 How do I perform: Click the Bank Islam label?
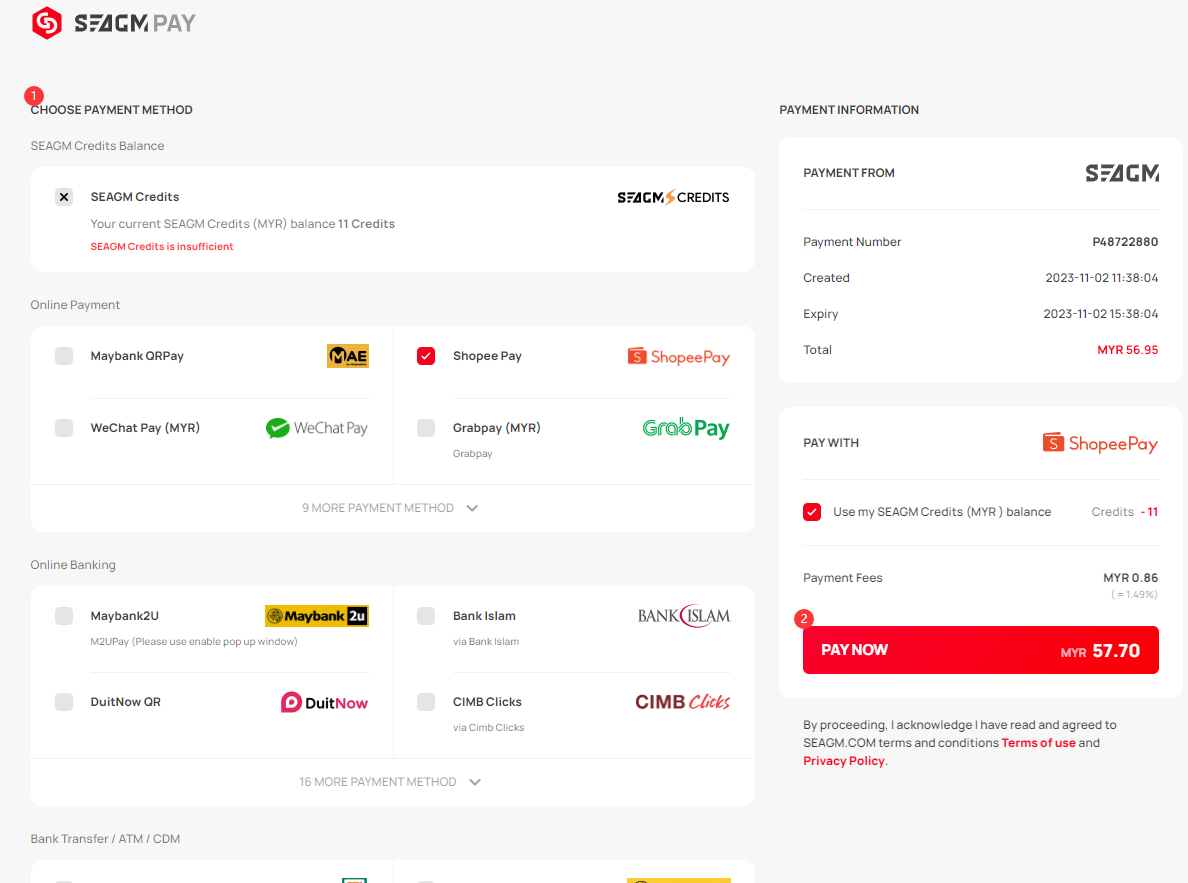[484, 616]
